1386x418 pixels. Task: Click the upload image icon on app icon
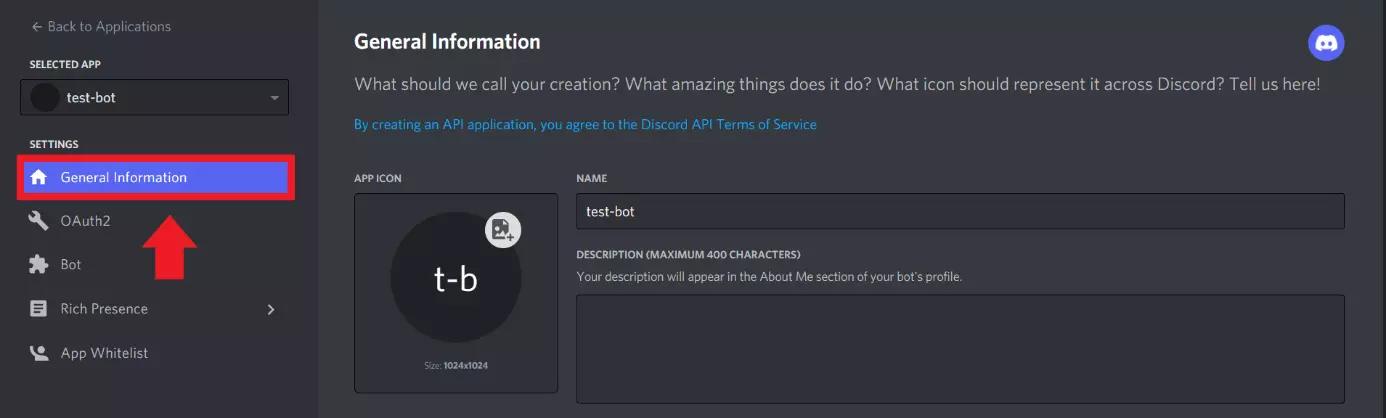(503, 230)
